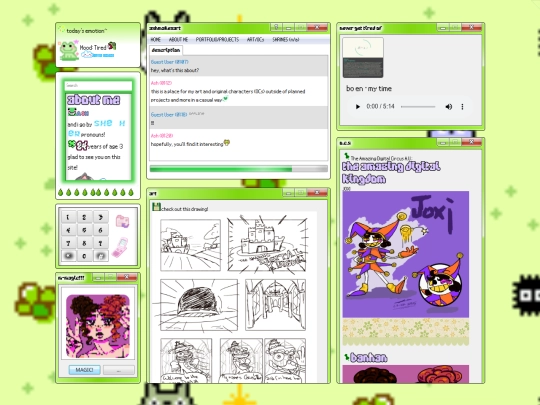Click the pin icon beside banhan heading
540x405 pixels.
tap(346, 357)
